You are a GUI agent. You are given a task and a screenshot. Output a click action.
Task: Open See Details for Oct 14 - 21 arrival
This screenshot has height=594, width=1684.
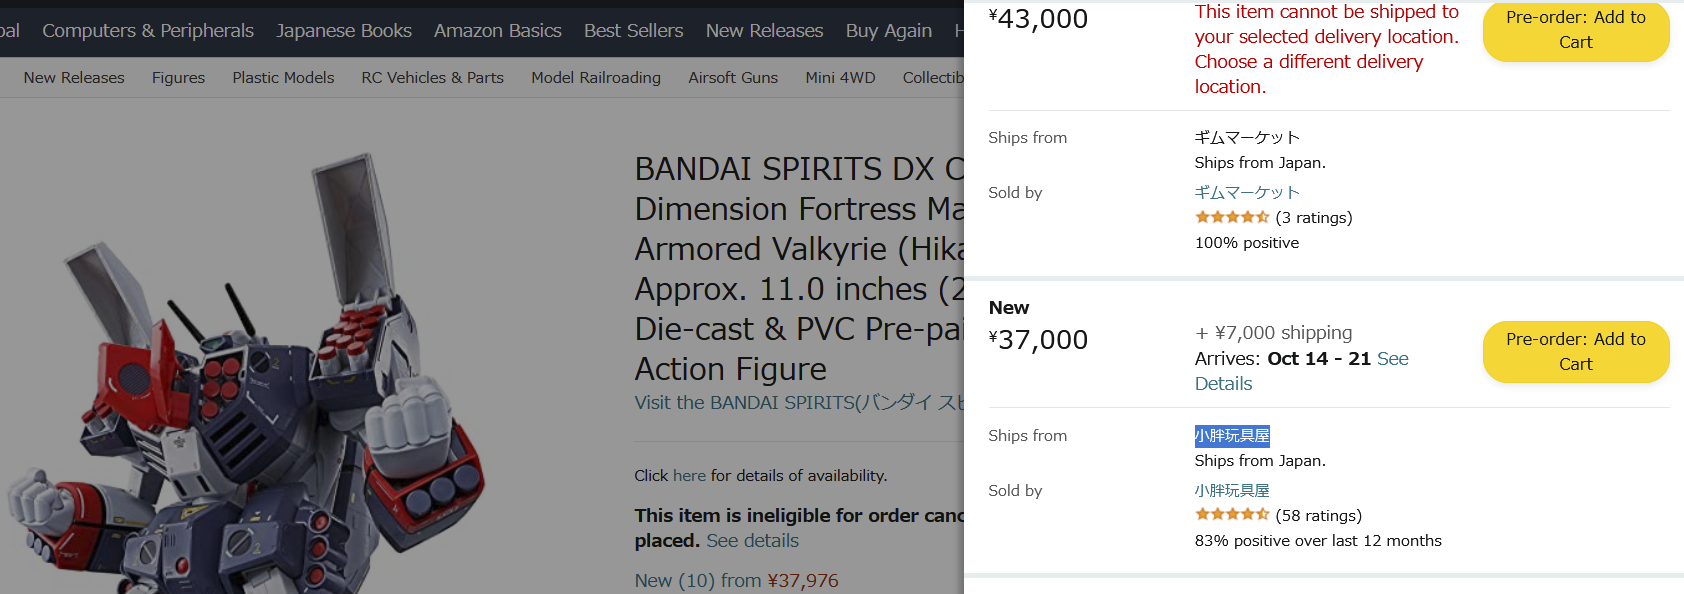tap(1301, 371)
